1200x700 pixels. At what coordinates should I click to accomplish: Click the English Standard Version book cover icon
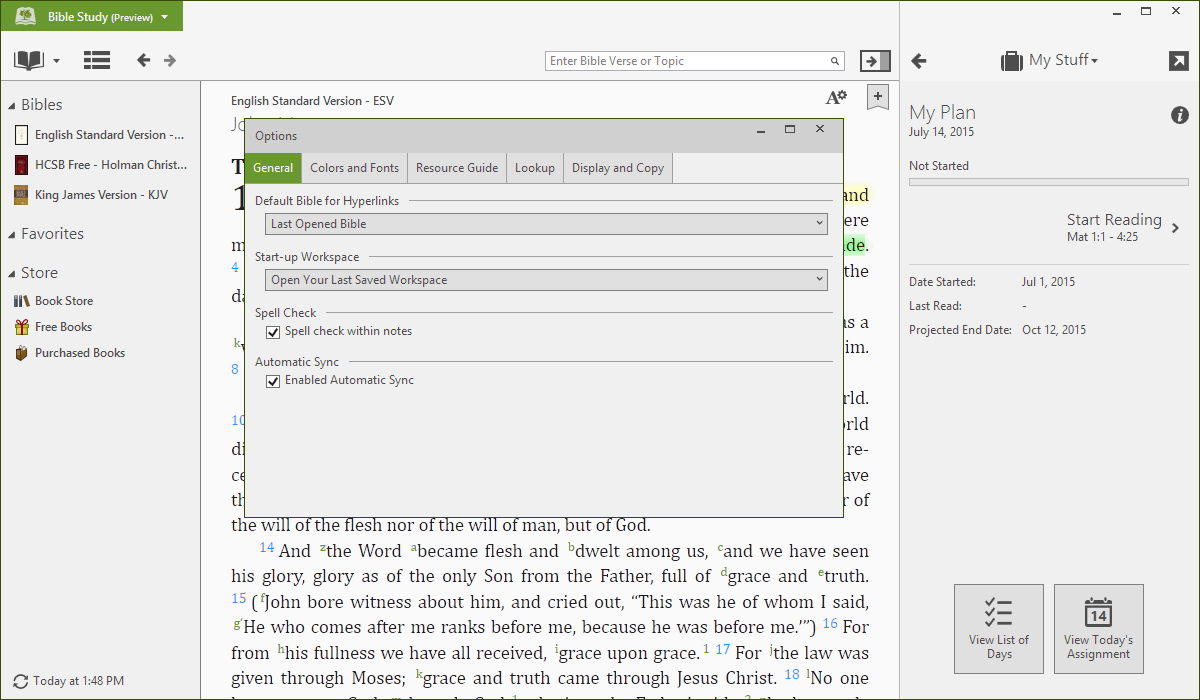point(21,135)
